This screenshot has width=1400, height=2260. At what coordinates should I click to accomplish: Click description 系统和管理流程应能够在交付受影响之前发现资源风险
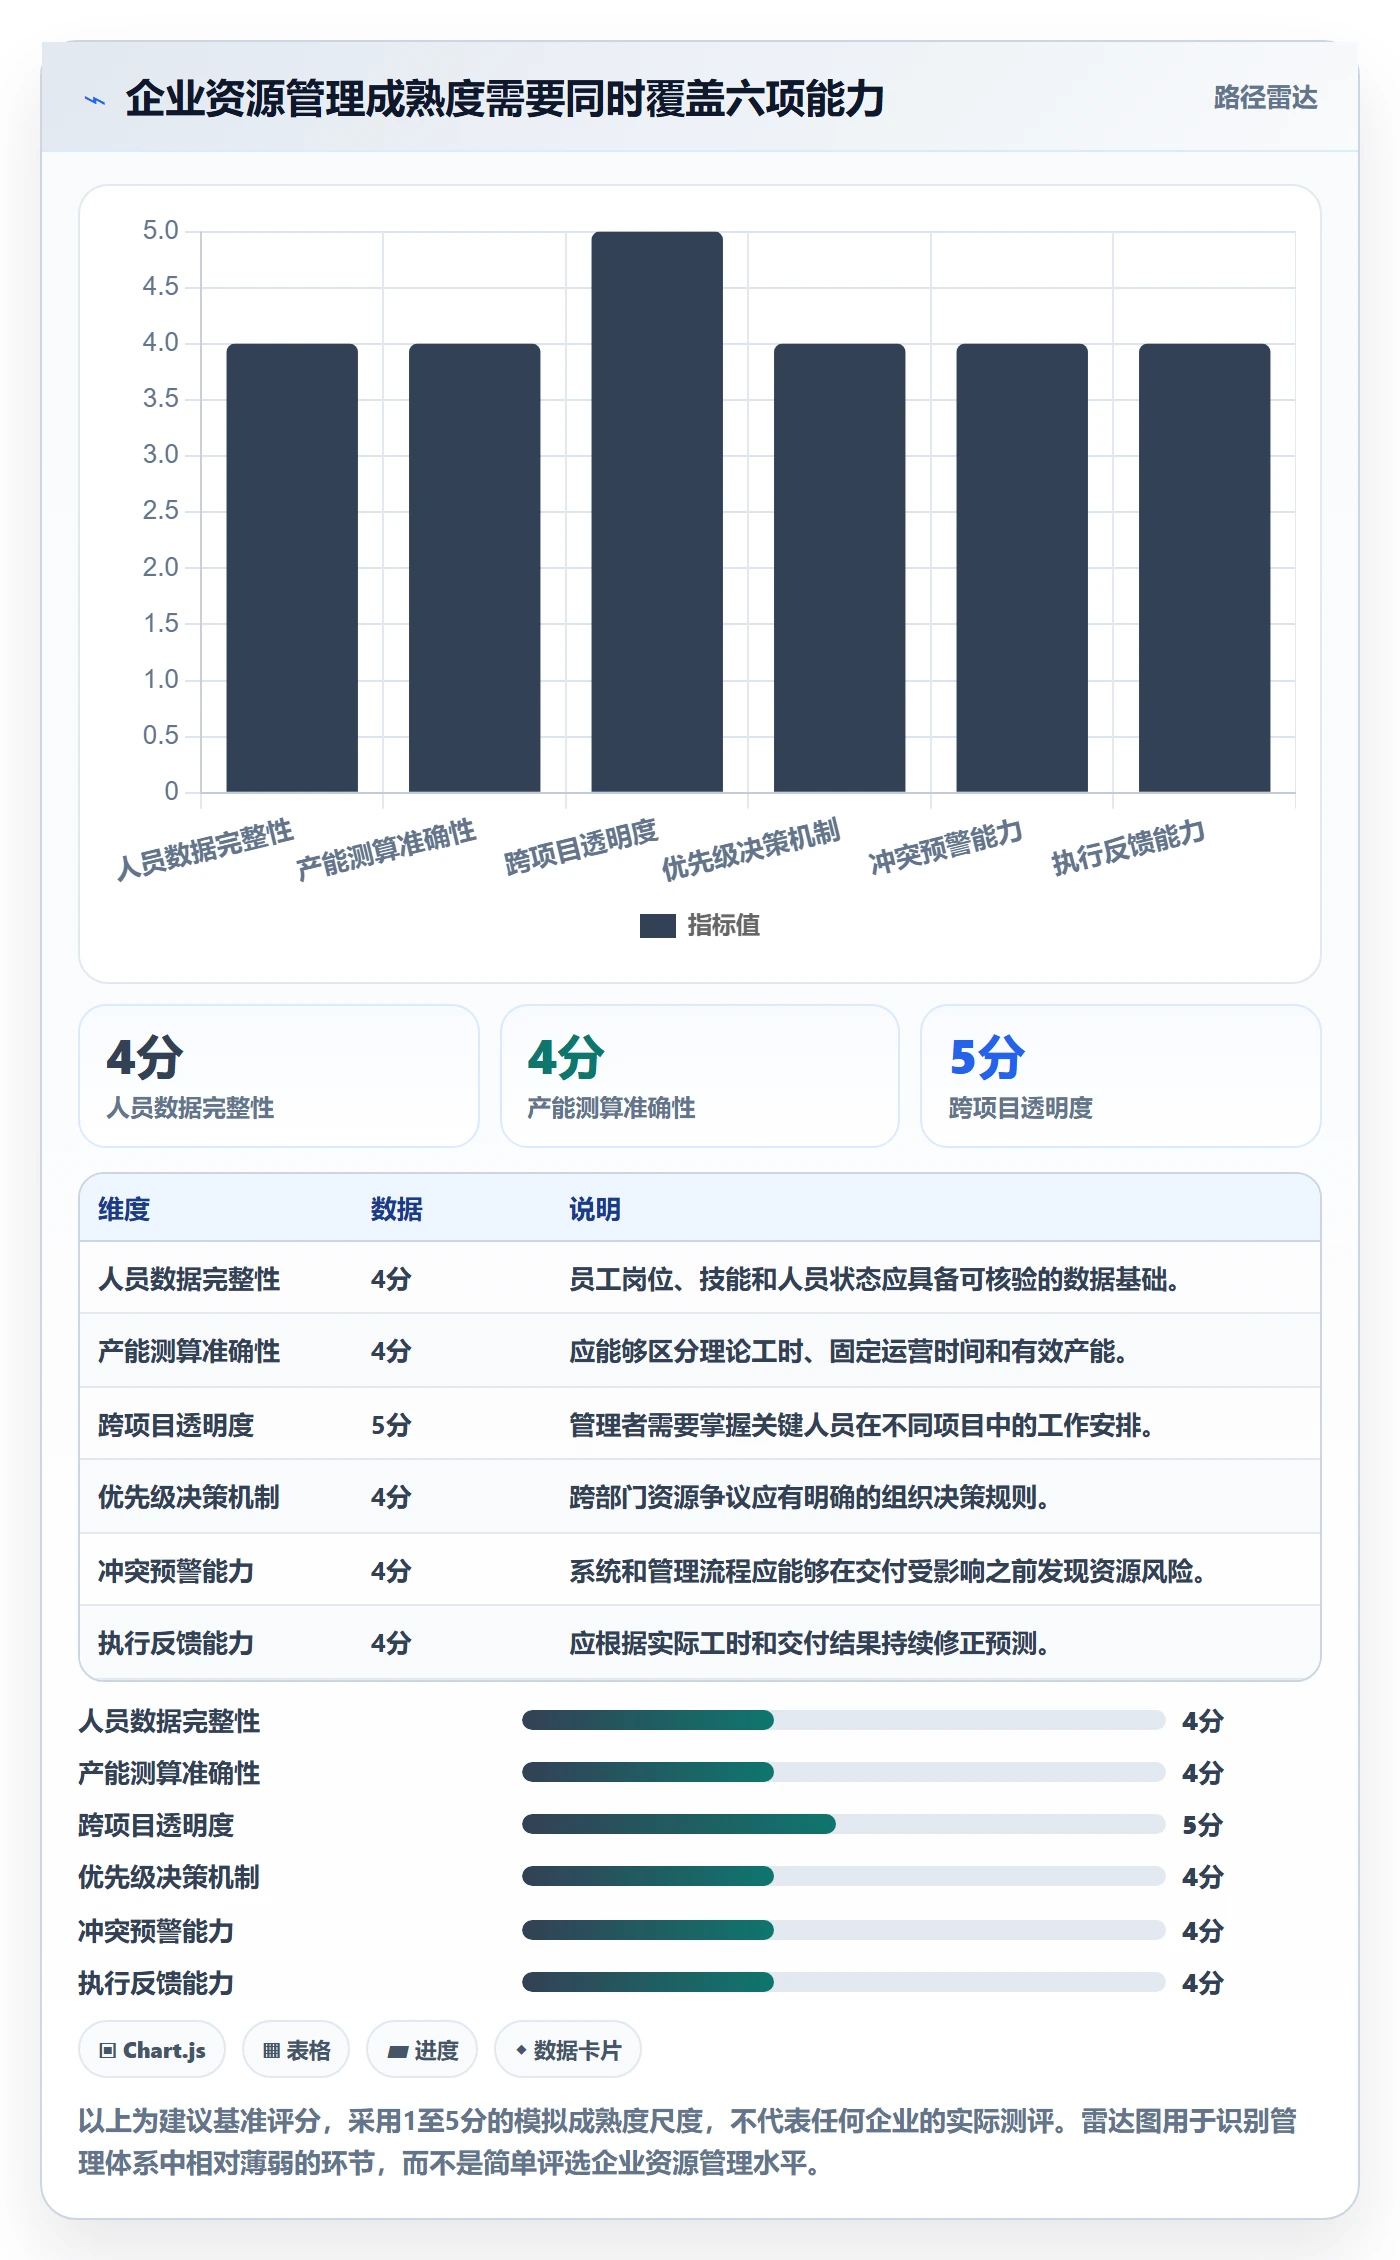tap(887, 1571)
